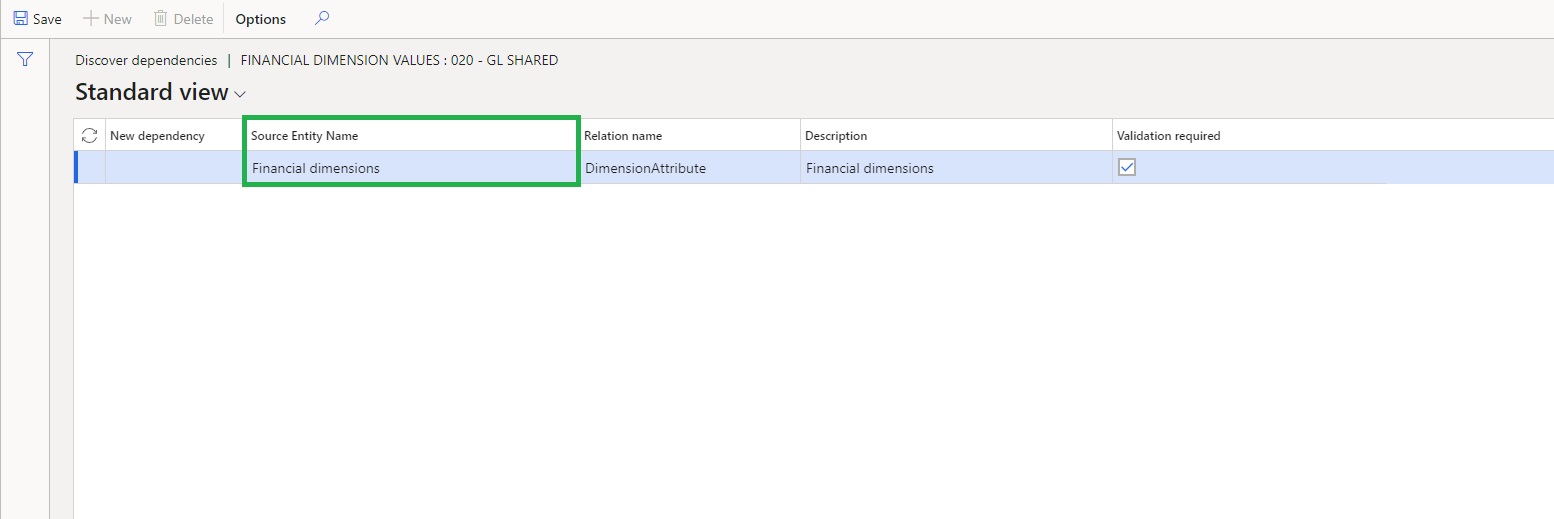
Task: Click Validation required column header
Action: click(1168, 136)
